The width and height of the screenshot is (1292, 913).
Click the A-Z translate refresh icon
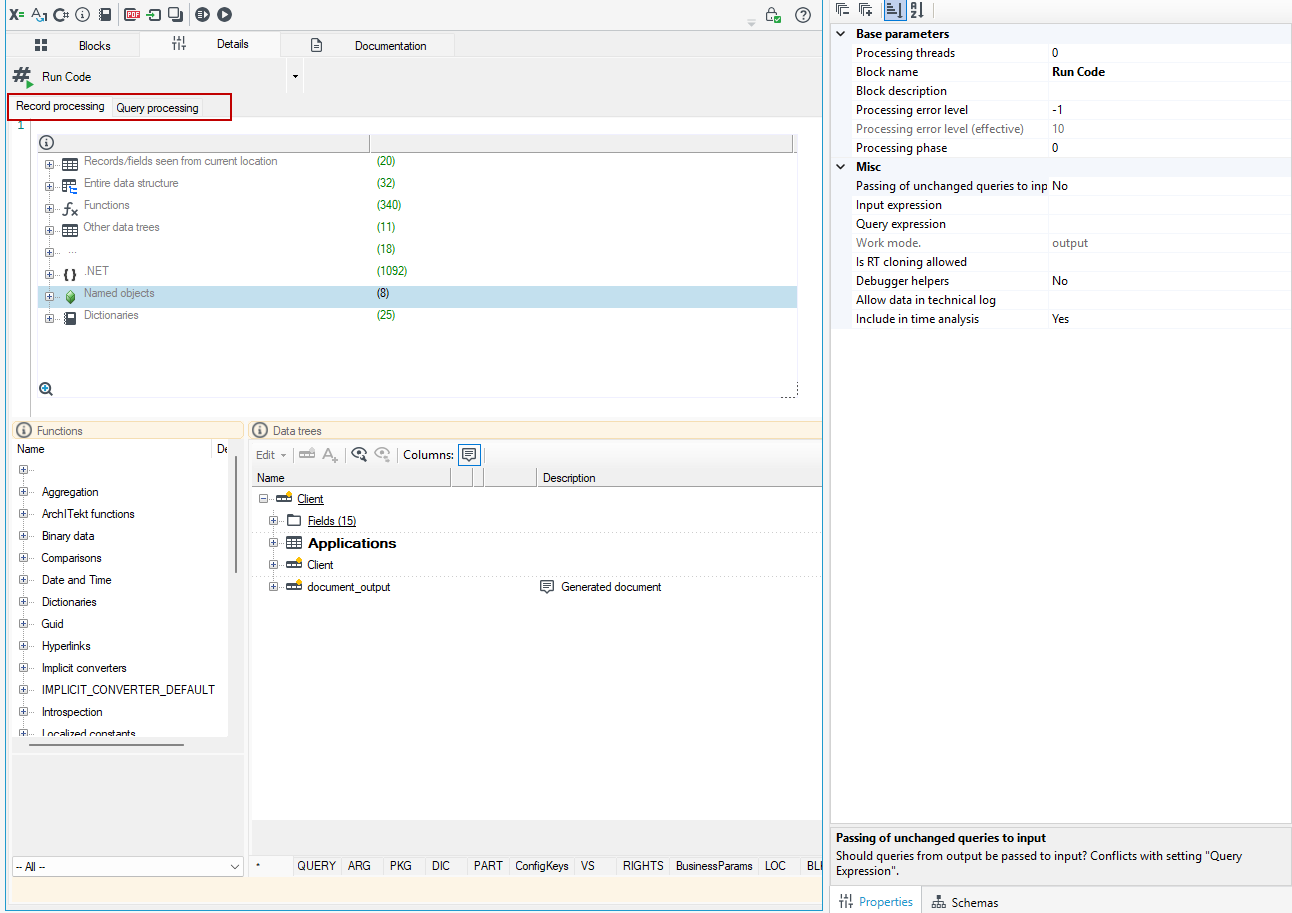pyautogui.click(x=39, y=15)
